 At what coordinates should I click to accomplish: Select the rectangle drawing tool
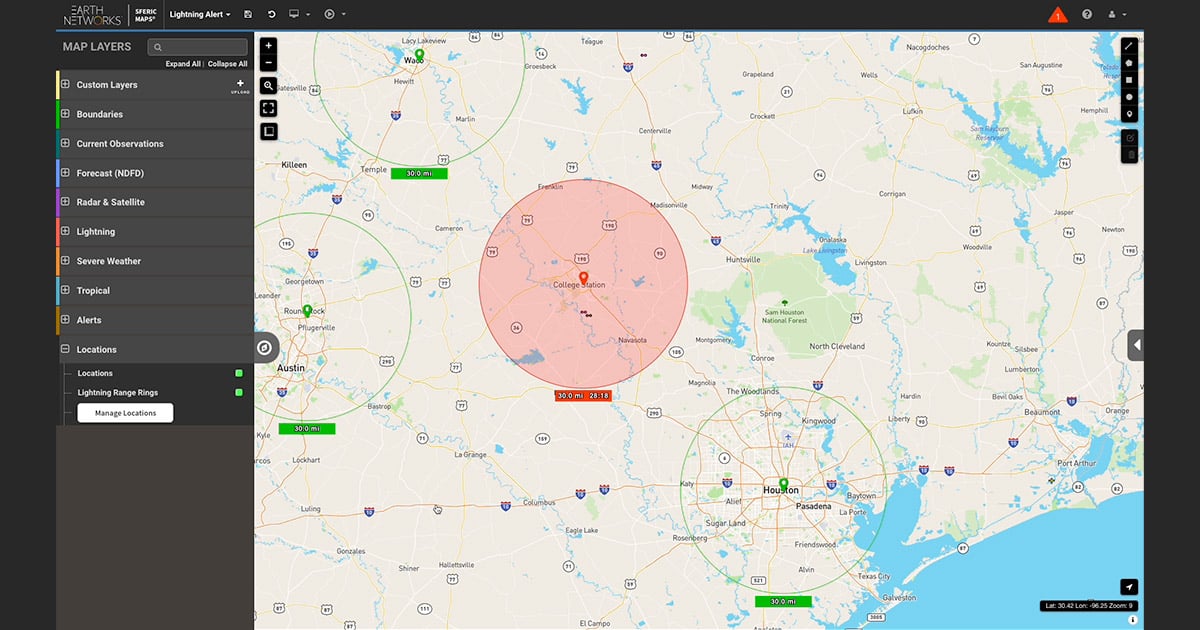point(1129,80)
